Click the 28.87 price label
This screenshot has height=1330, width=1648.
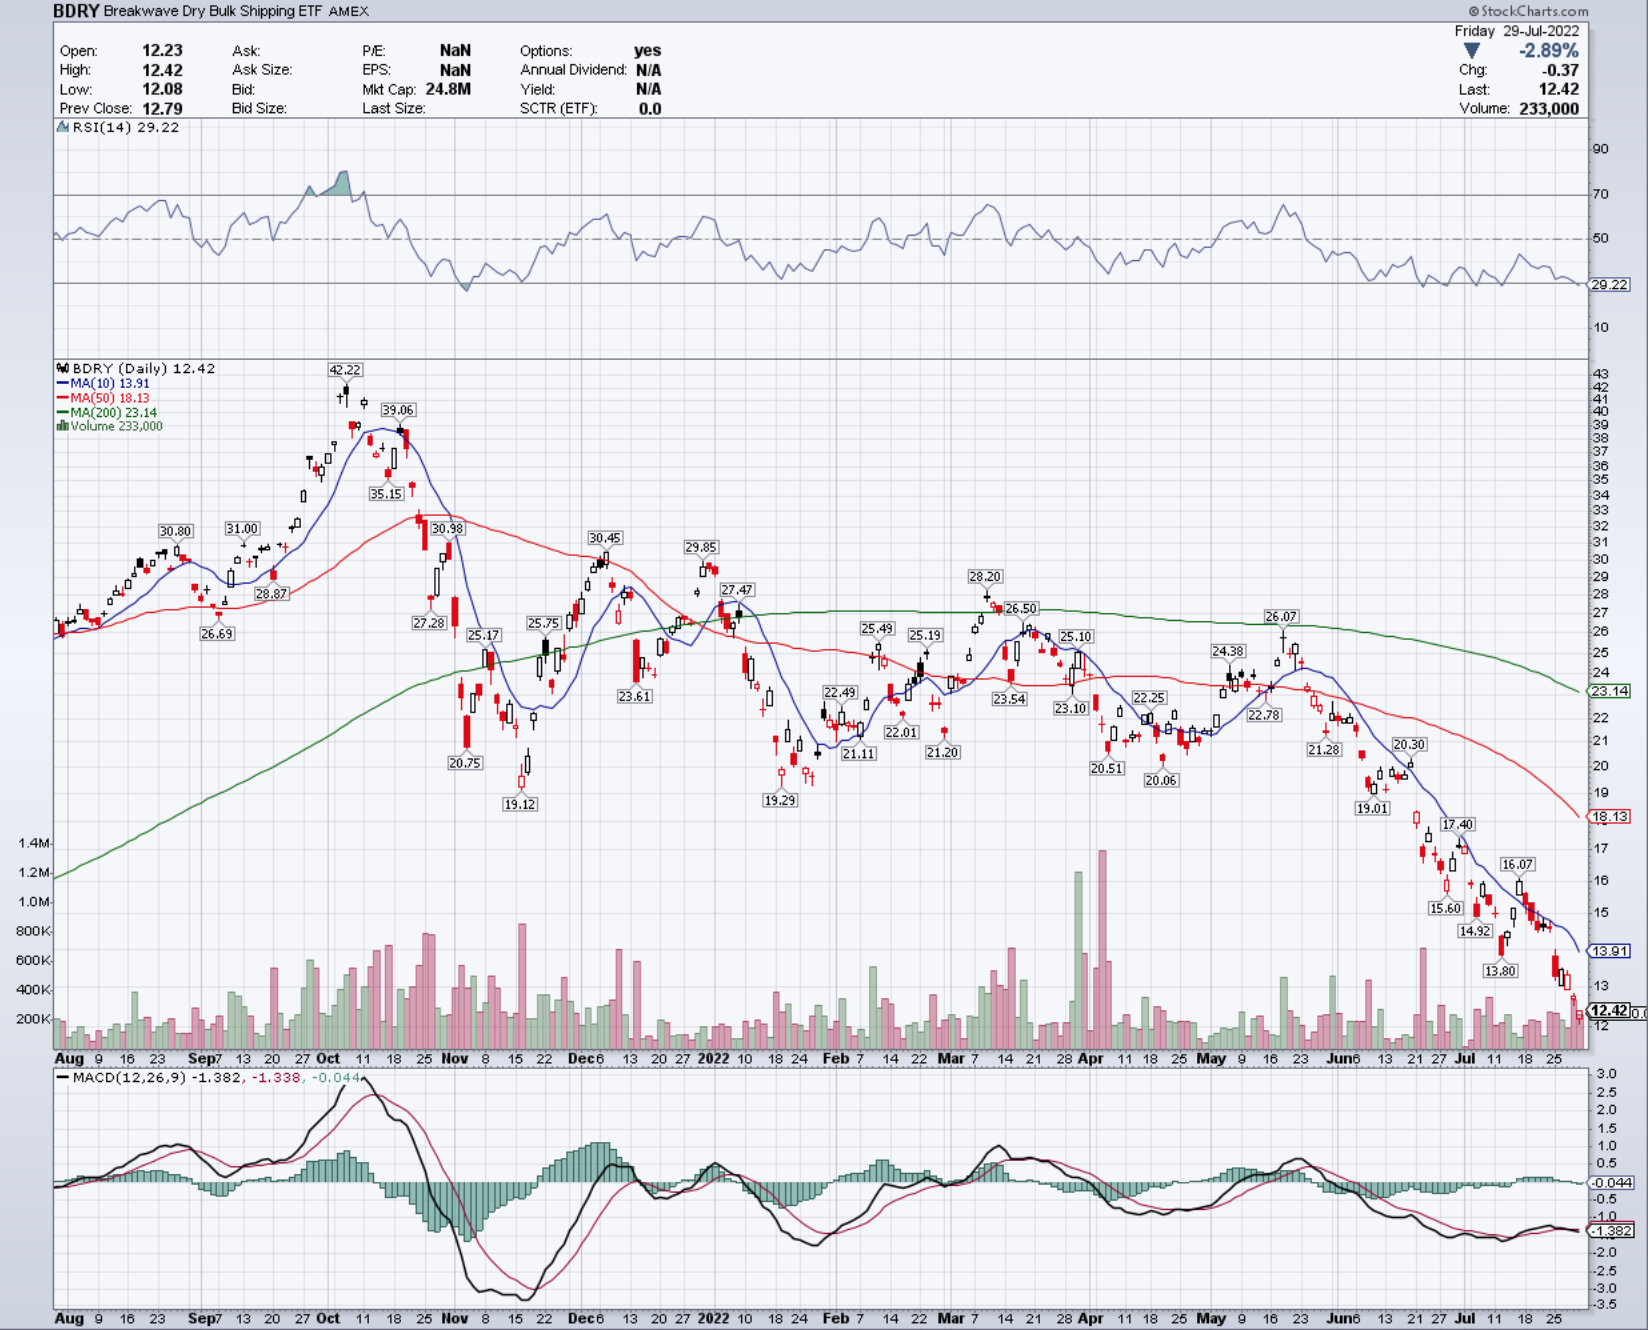point(271,594)
